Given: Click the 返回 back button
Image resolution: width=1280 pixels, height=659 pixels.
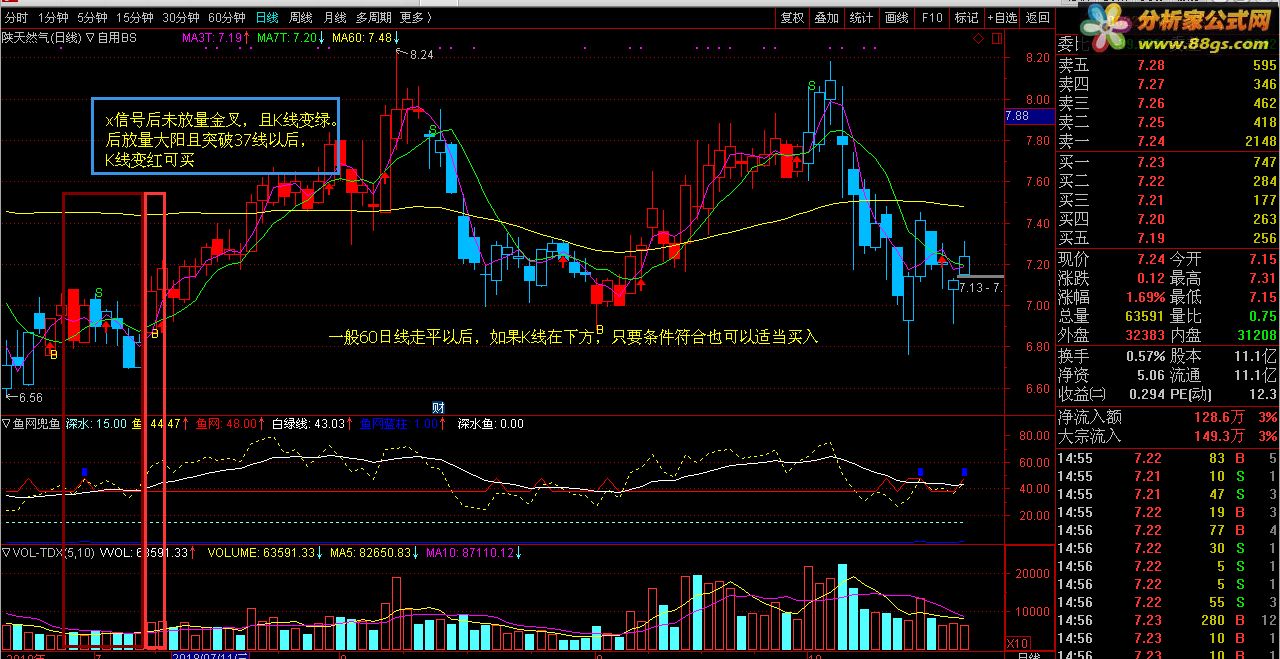Looking at the screenshot, I should tap(1038, 18).
